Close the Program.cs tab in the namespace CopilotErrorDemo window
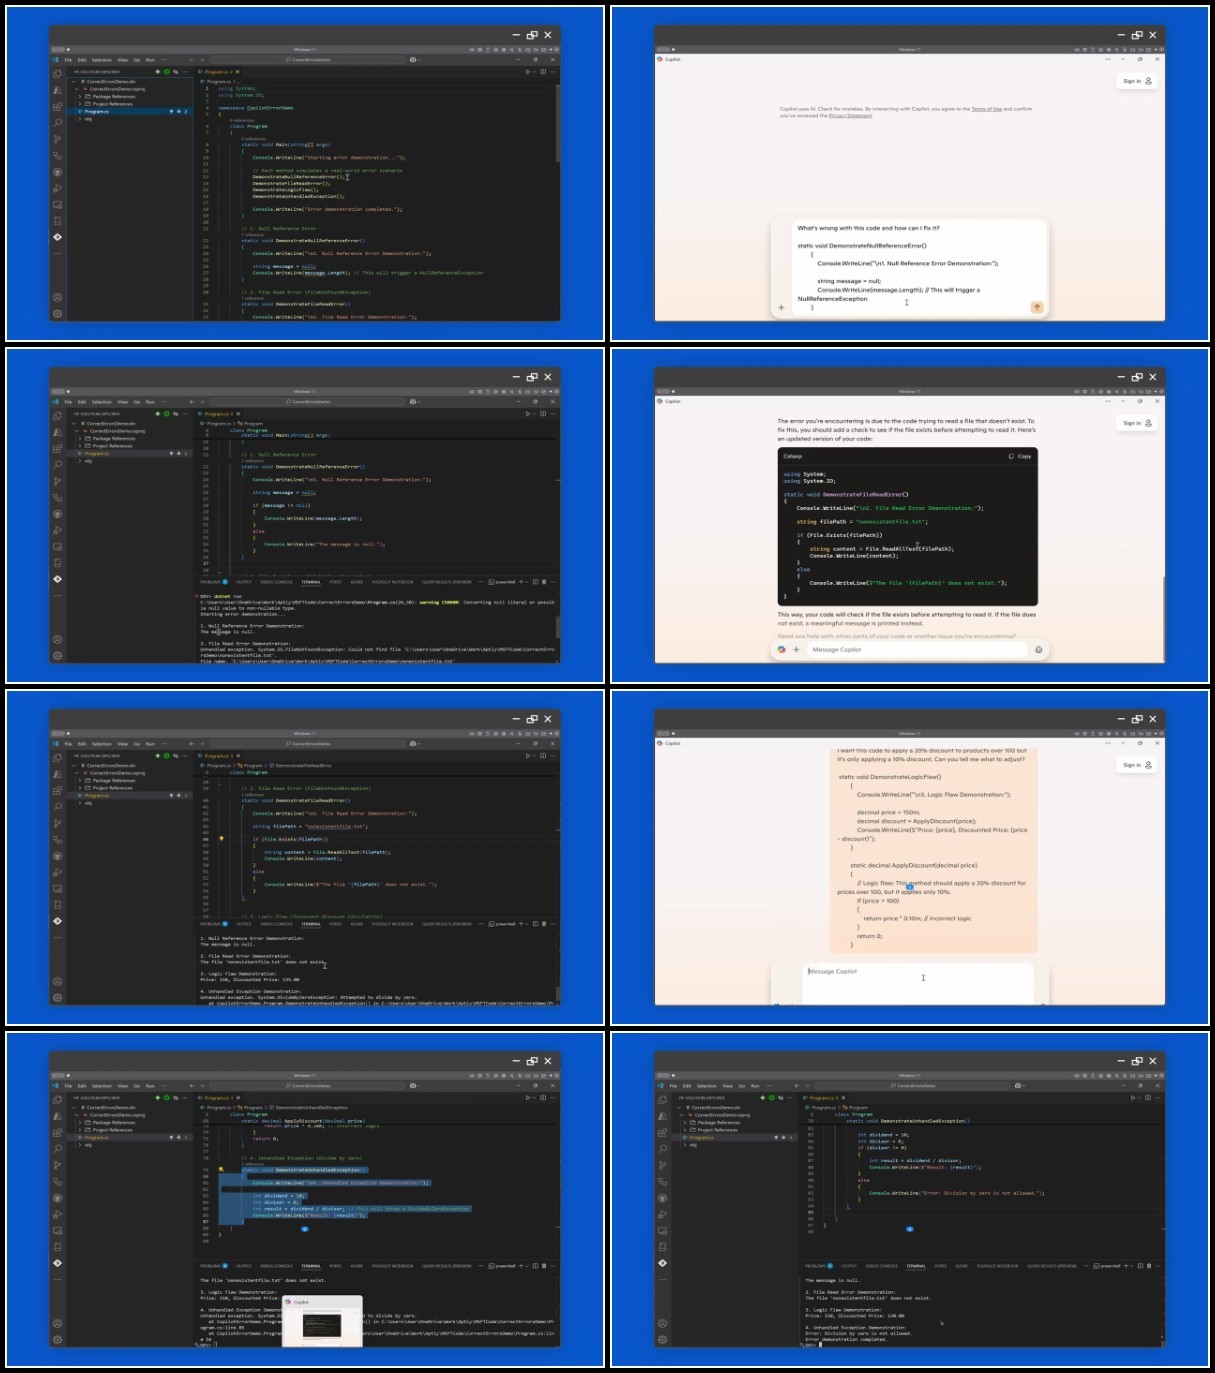1215x1373 pixels. click(237, 72)
